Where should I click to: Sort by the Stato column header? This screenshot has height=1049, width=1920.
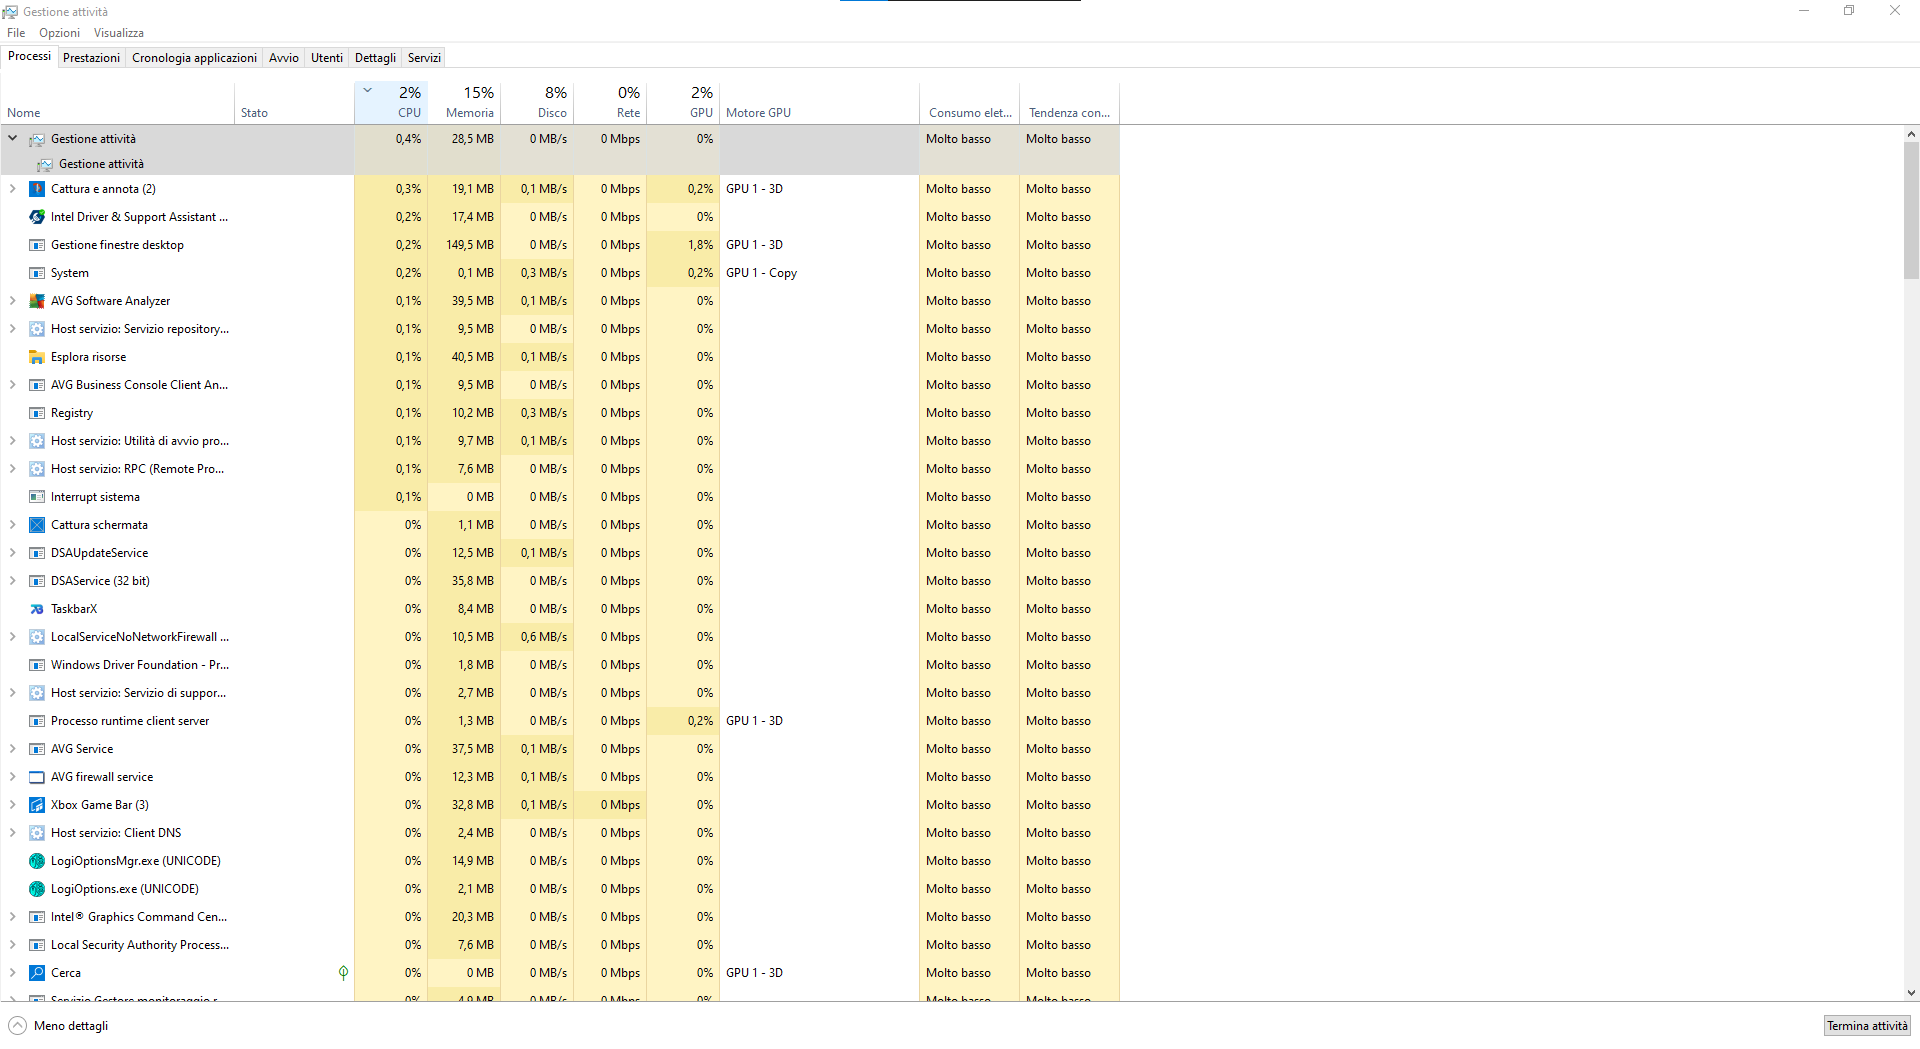coord(294,102)
